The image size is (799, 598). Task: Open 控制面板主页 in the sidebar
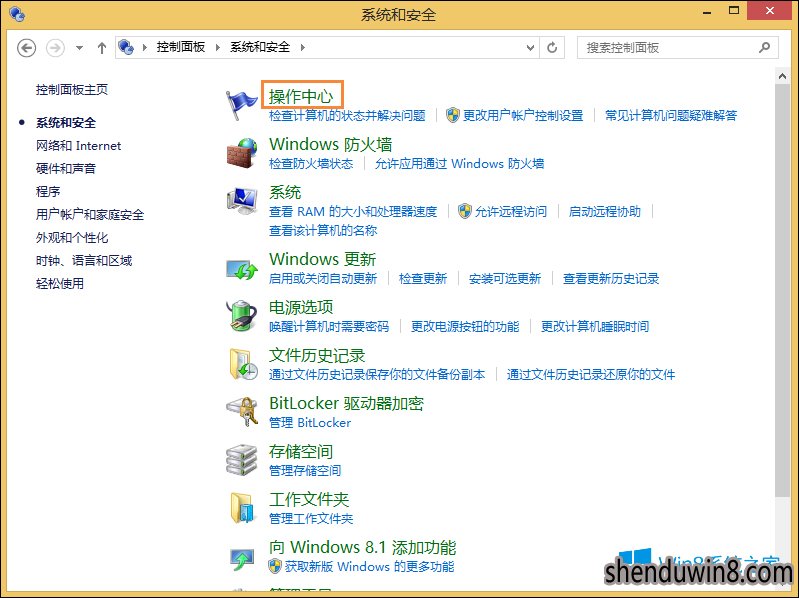[x=72, y=90]
